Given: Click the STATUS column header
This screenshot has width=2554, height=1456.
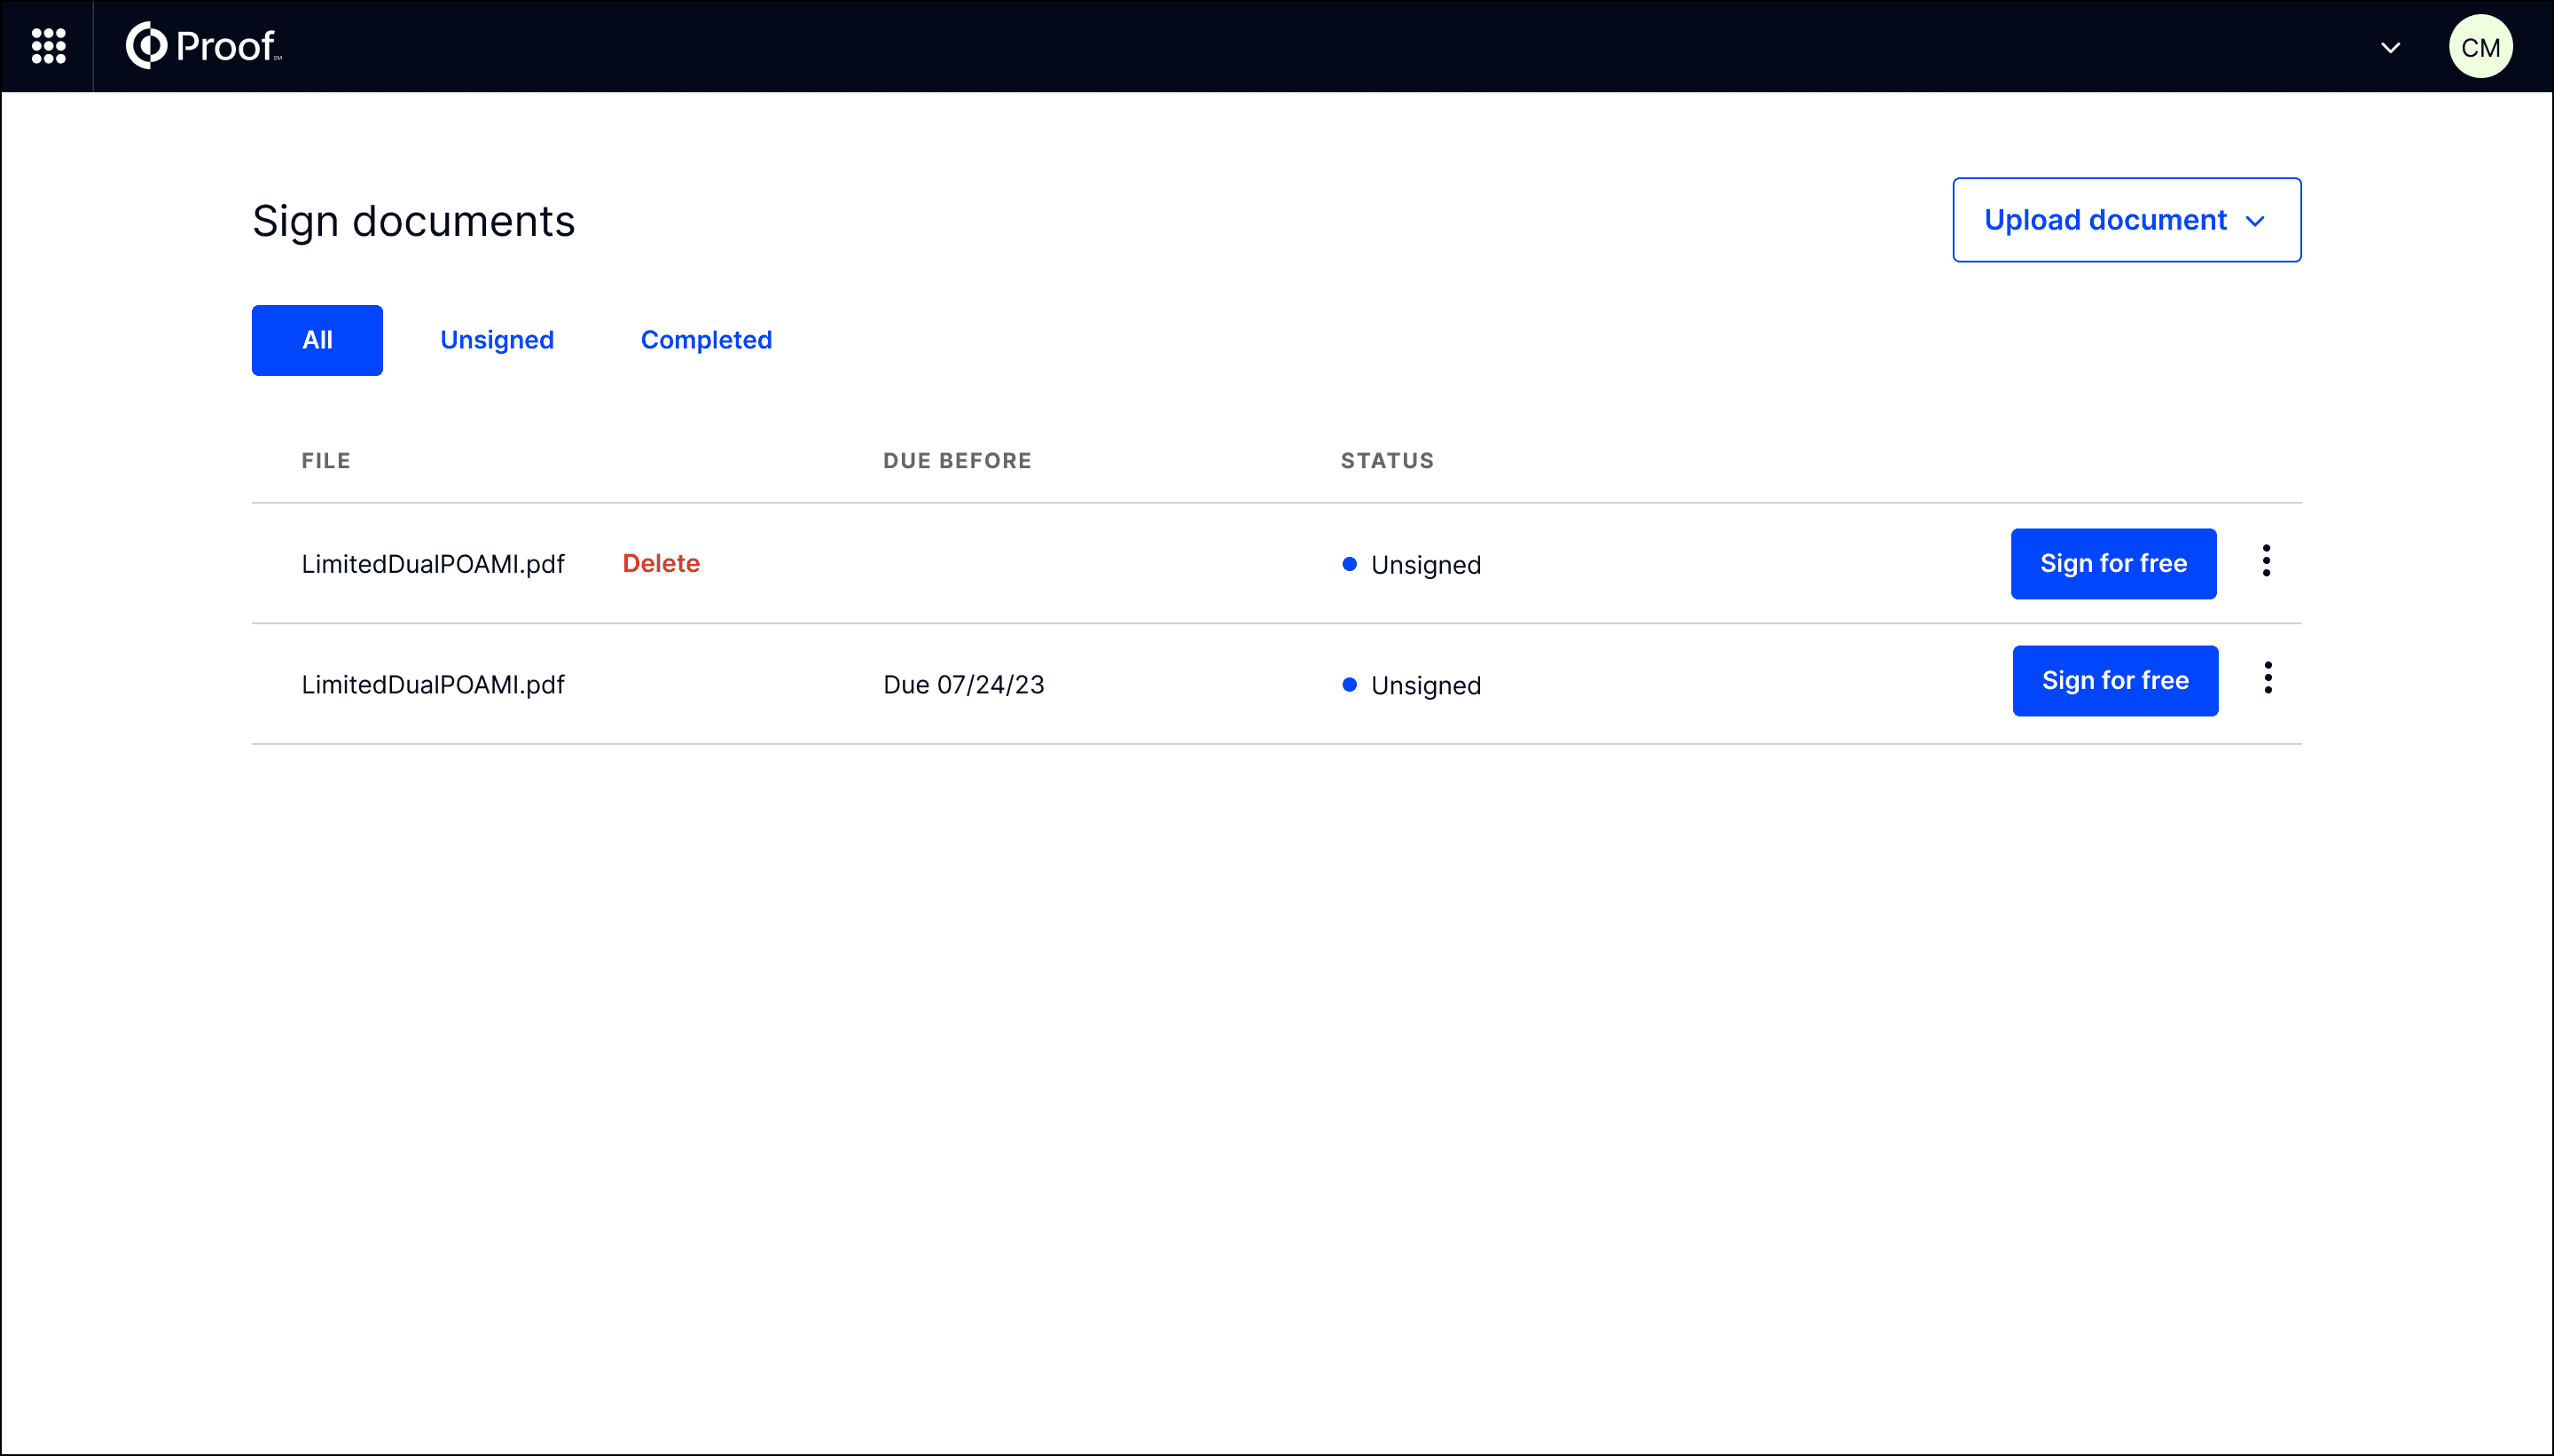Looking at the screenshot, I should coord(1387,461).
